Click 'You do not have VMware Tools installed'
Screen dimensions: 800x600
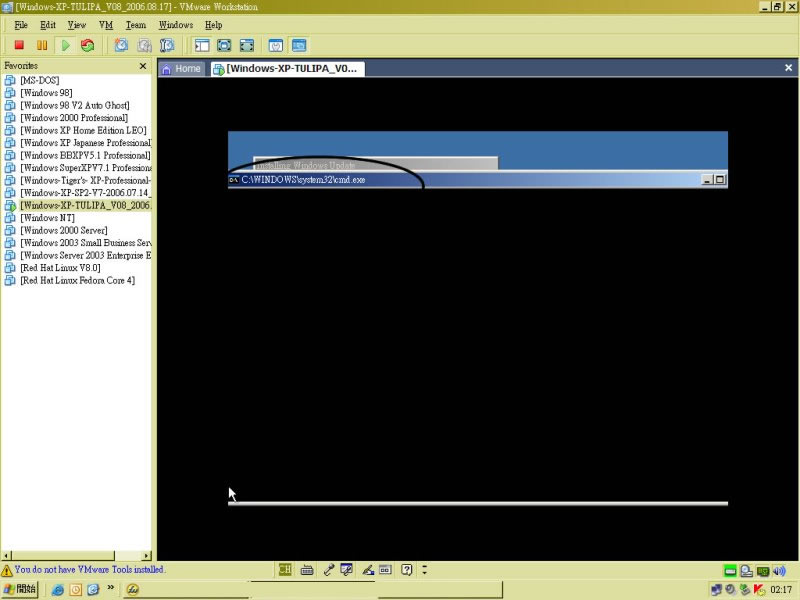89,569
